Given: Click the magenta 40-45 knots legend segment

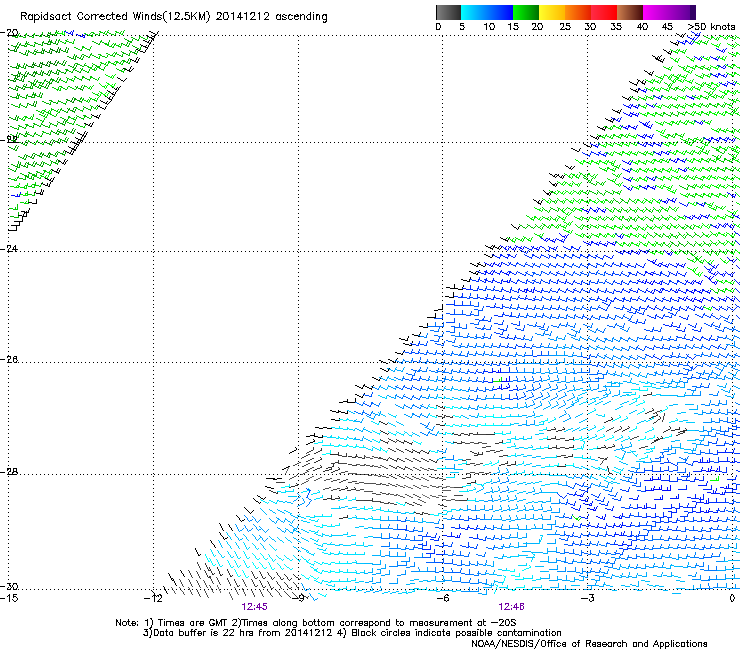Looking at the screenshot, I should point(656,12).
